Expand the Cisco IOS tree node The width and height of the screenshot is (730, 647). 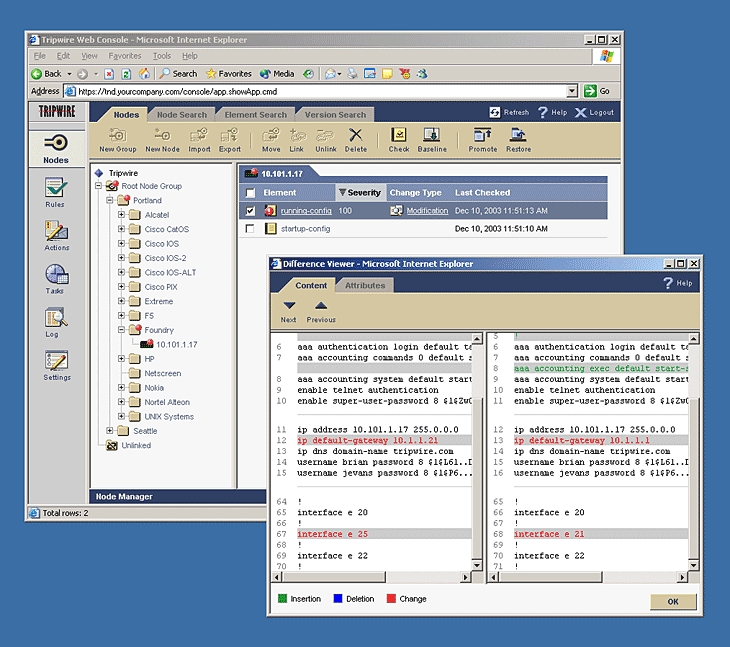pyautogui.click(x=122, y=243)
